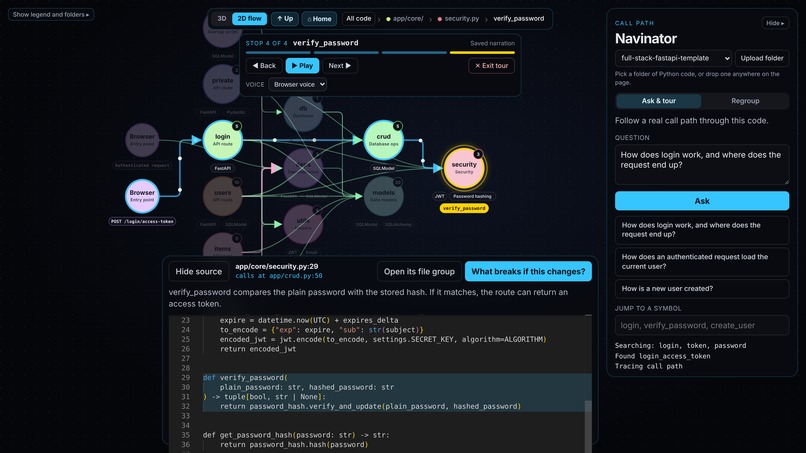Select the login API route node
The width and height of the screenshot is (806, 453).
(x=223, y=140)
